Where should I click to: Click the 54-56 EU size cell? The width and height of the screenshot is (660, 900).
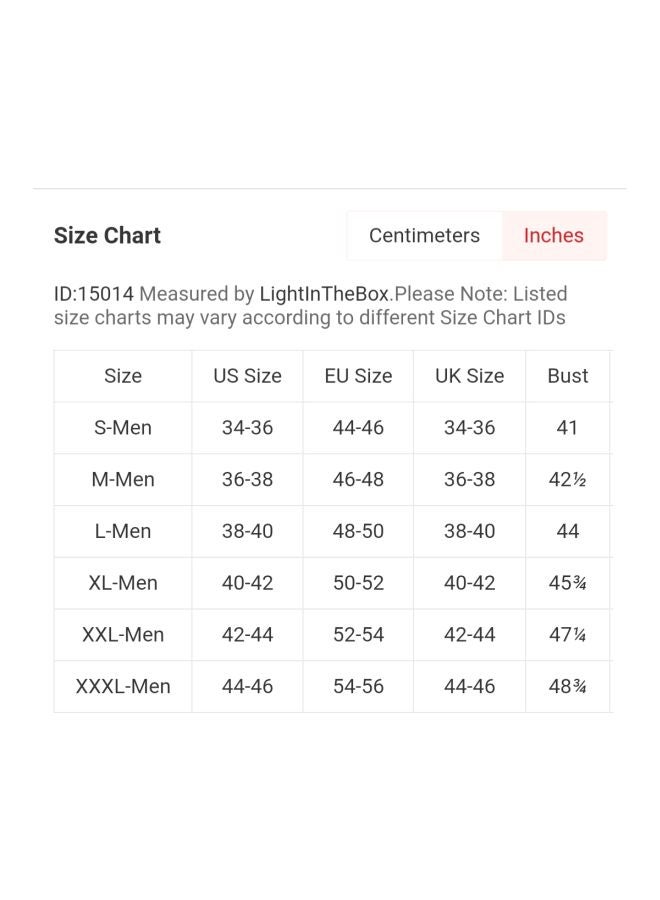click(x=358, y=686)
